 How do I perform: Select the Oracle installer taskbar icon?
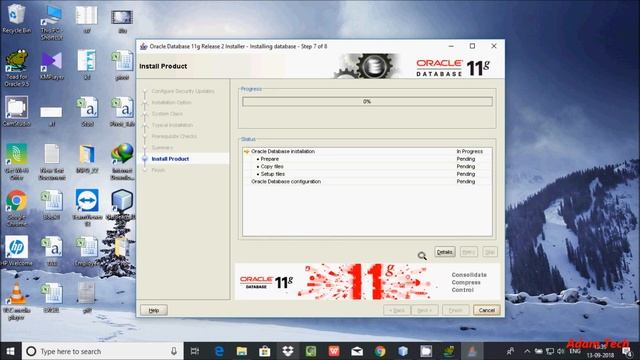472,351
